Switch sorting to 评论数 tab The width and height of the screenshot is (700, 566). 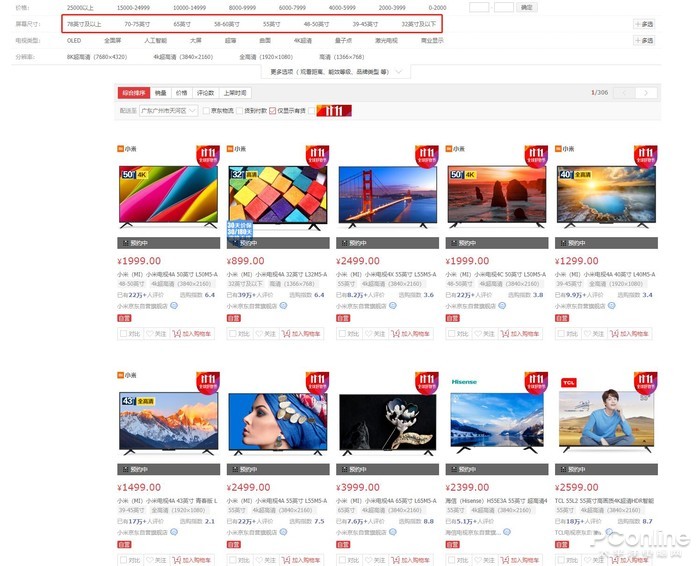pos(205,93)
